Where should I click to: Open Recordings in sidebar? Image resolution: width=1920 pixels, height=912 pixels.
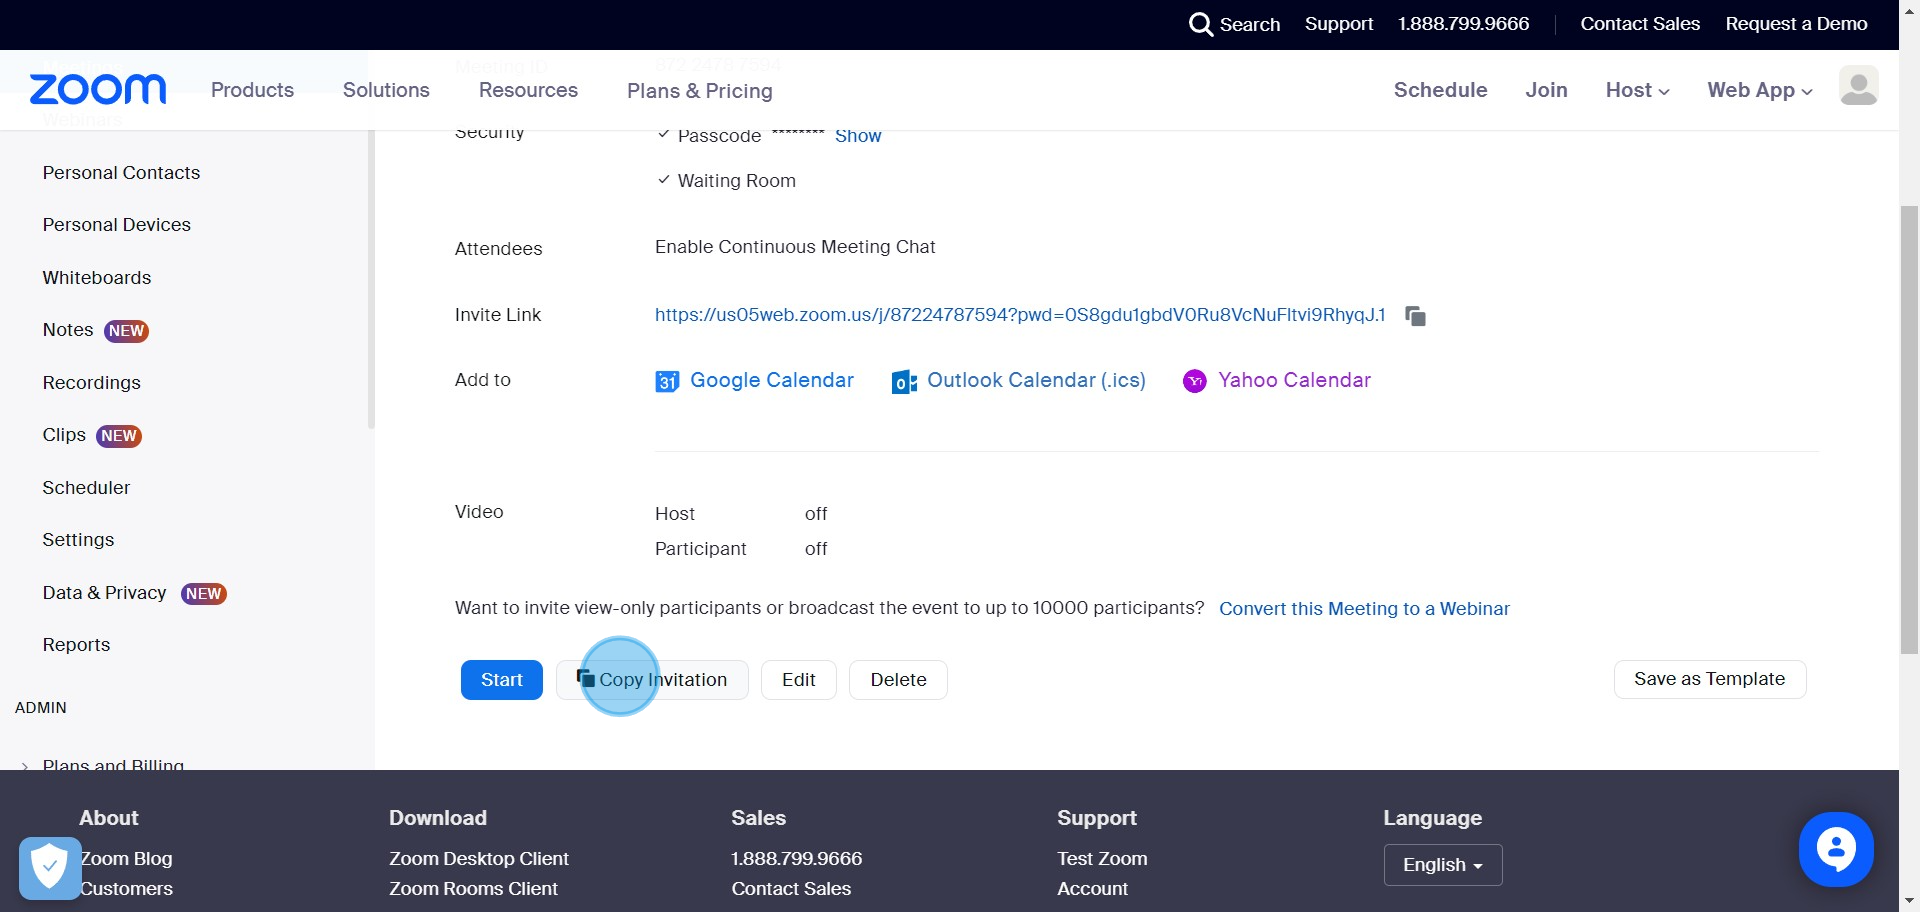coord(91,383)
